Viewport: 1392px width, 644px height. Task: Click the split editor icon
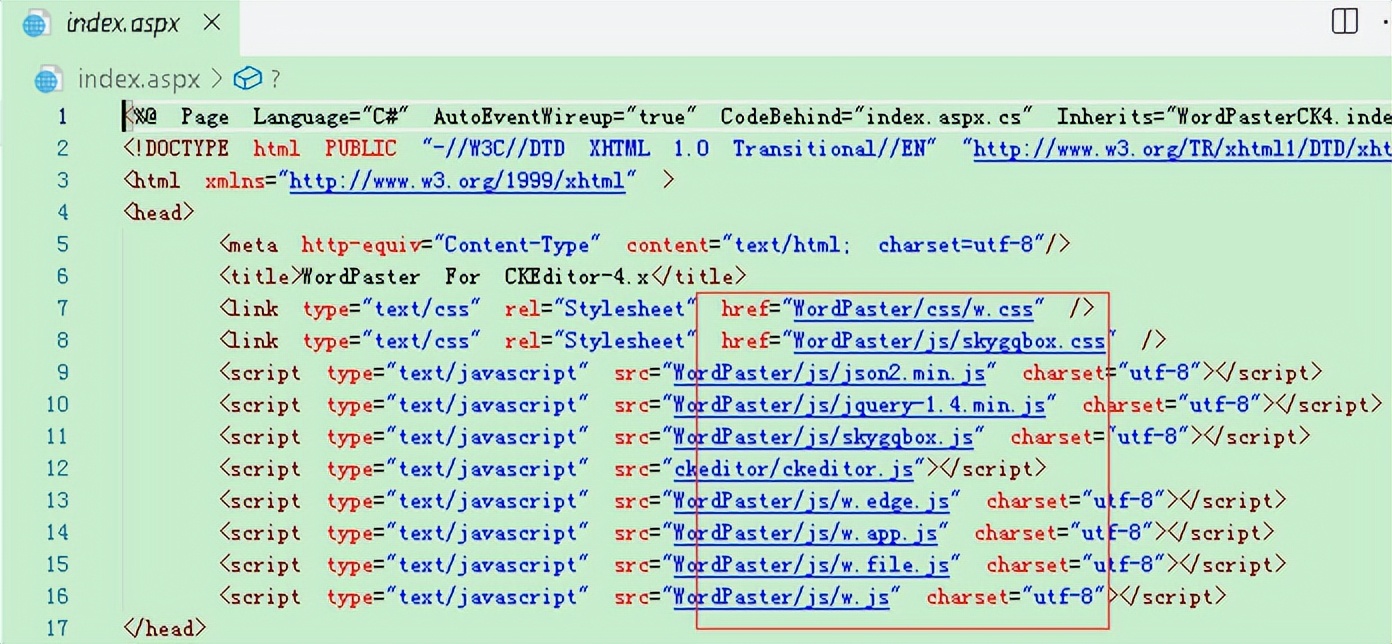1345,21
